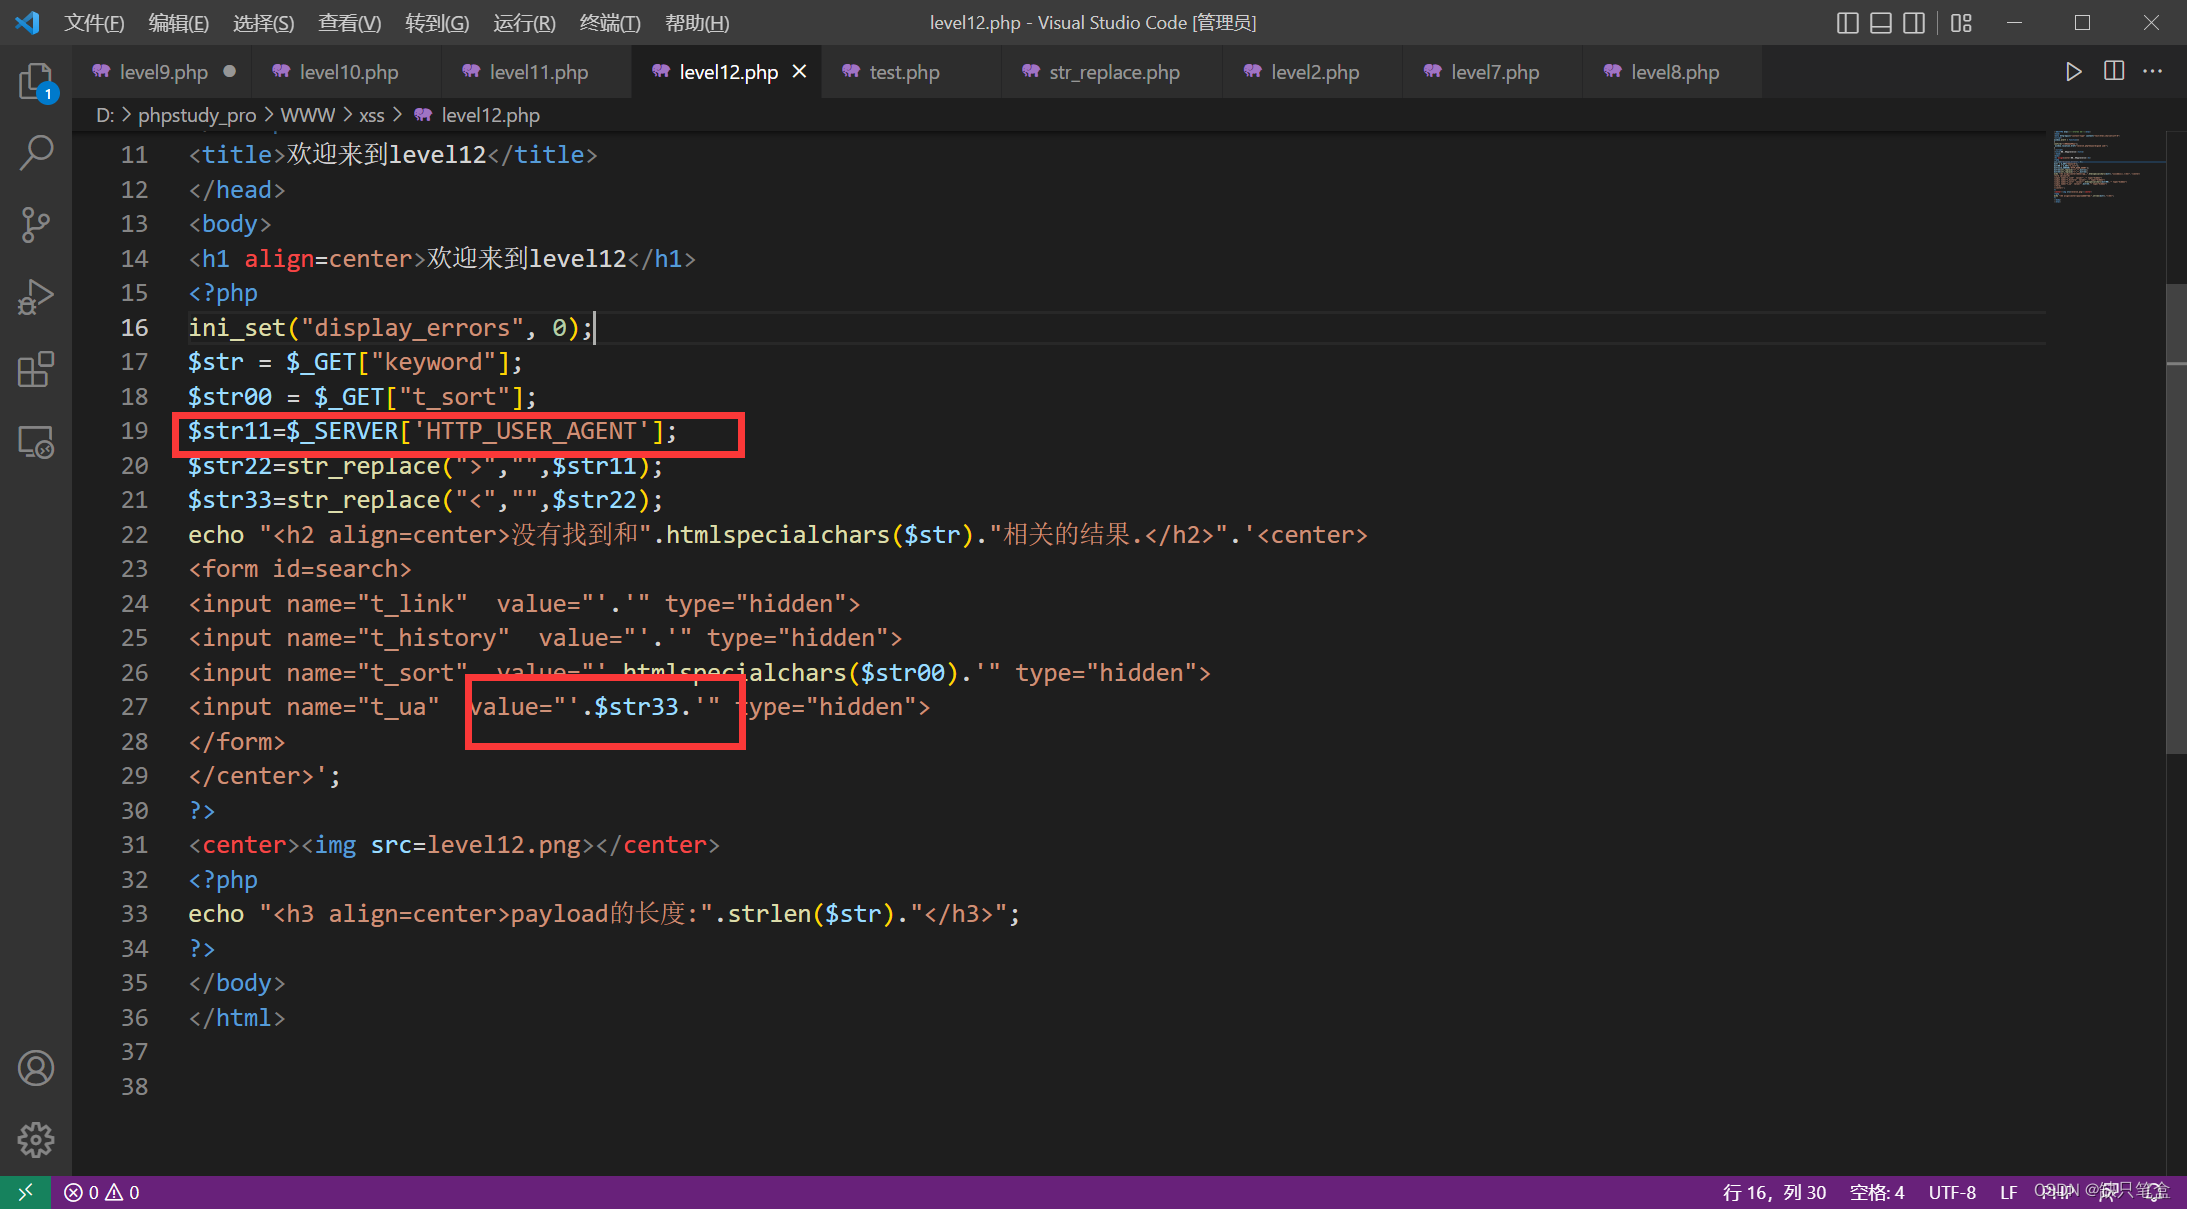
Task: Click $_GET["keyword"] on line 17
Action: (398, 362)
